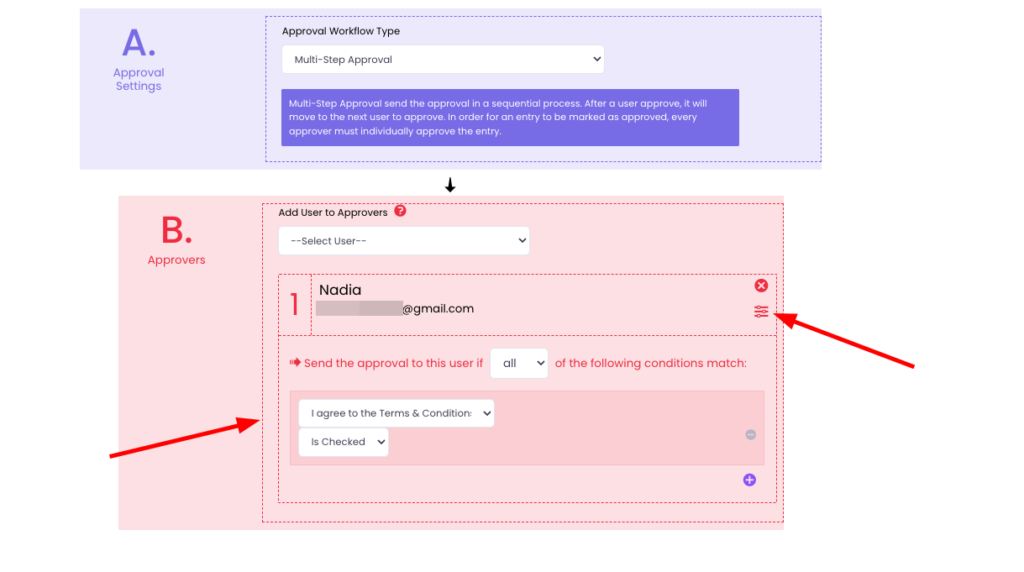Screen dimensions: 1024x572
Task: Click the purple Multi-Step Approval description box
Action: [509, 118]
